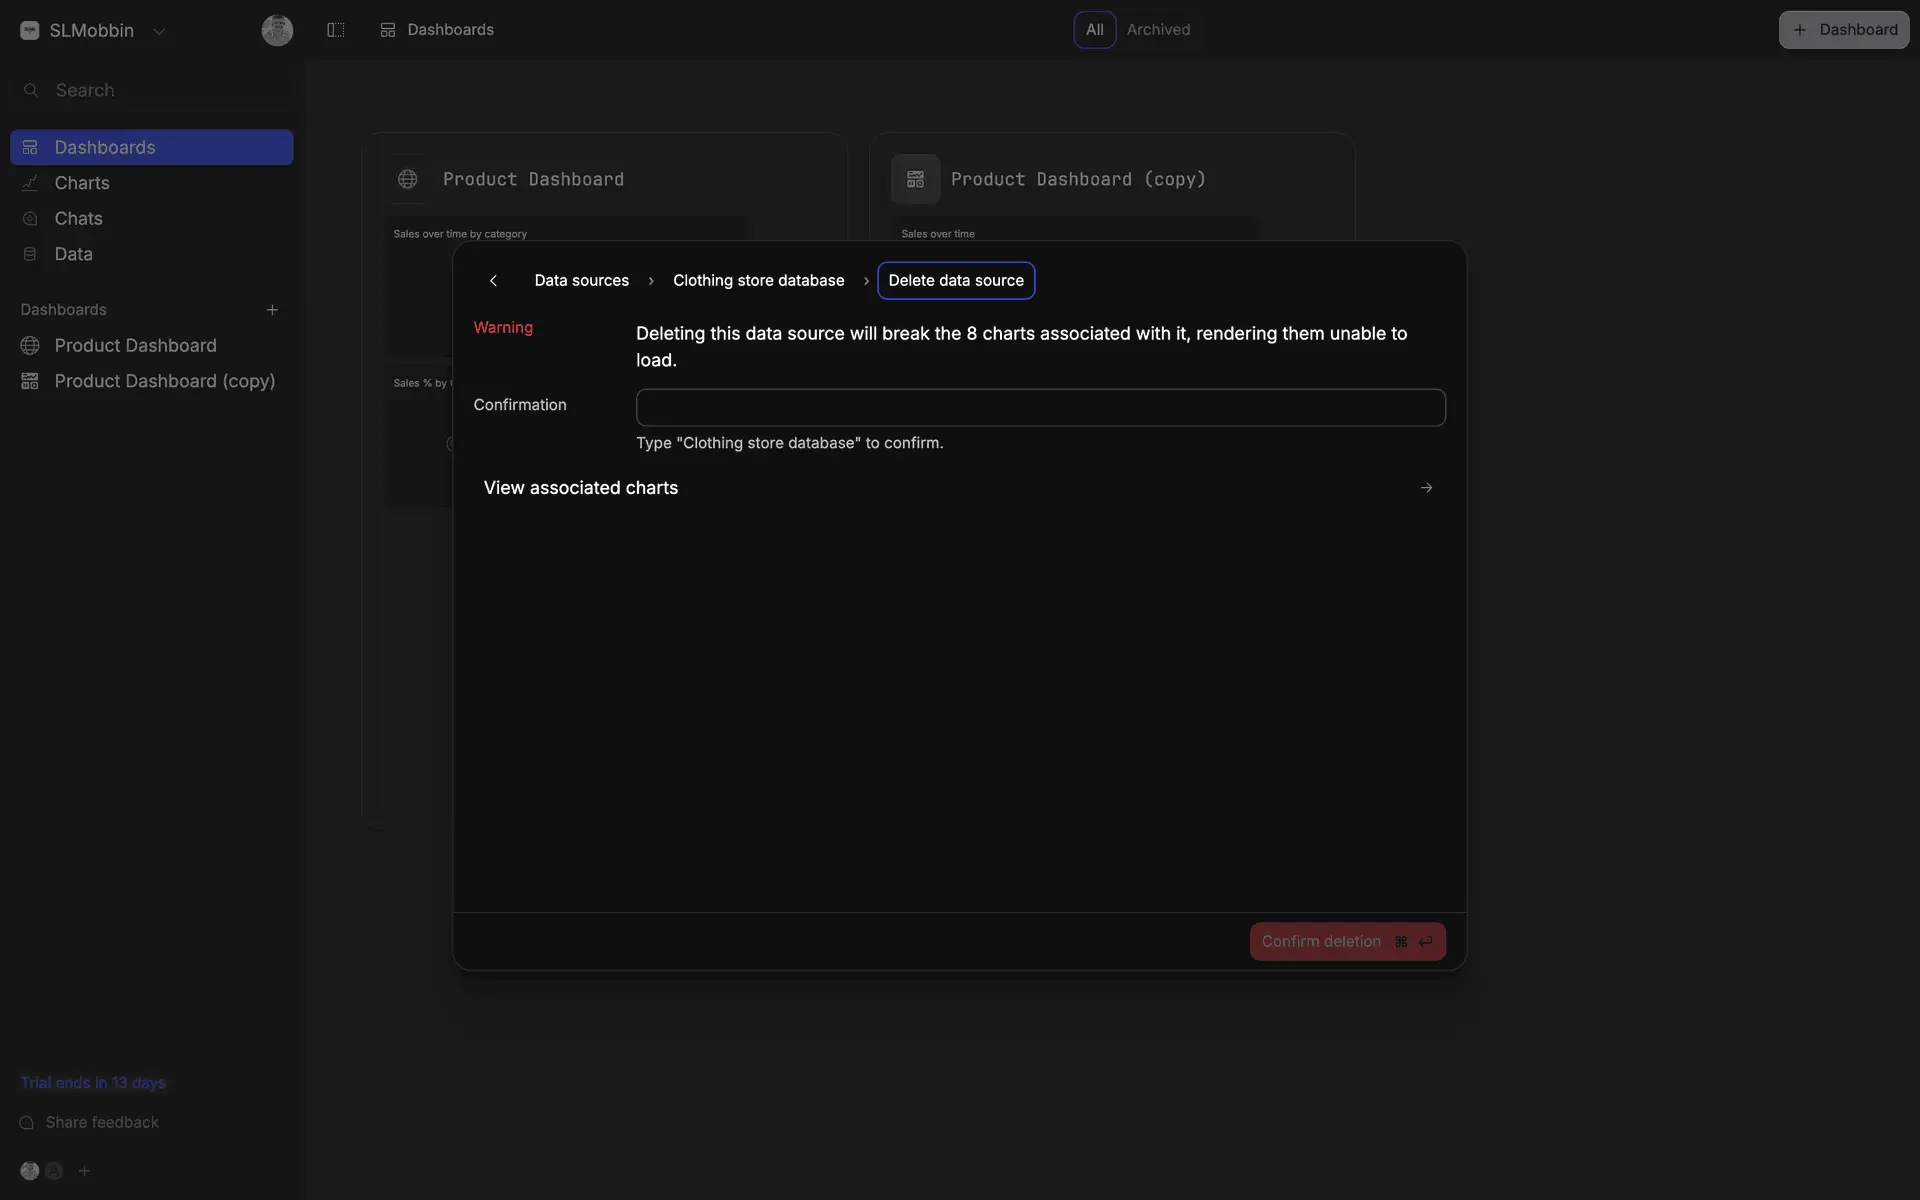Screen dimensions: 1920x1200
Task: Expand SLMobbin workspace dropdown
Action: [159, 31]
